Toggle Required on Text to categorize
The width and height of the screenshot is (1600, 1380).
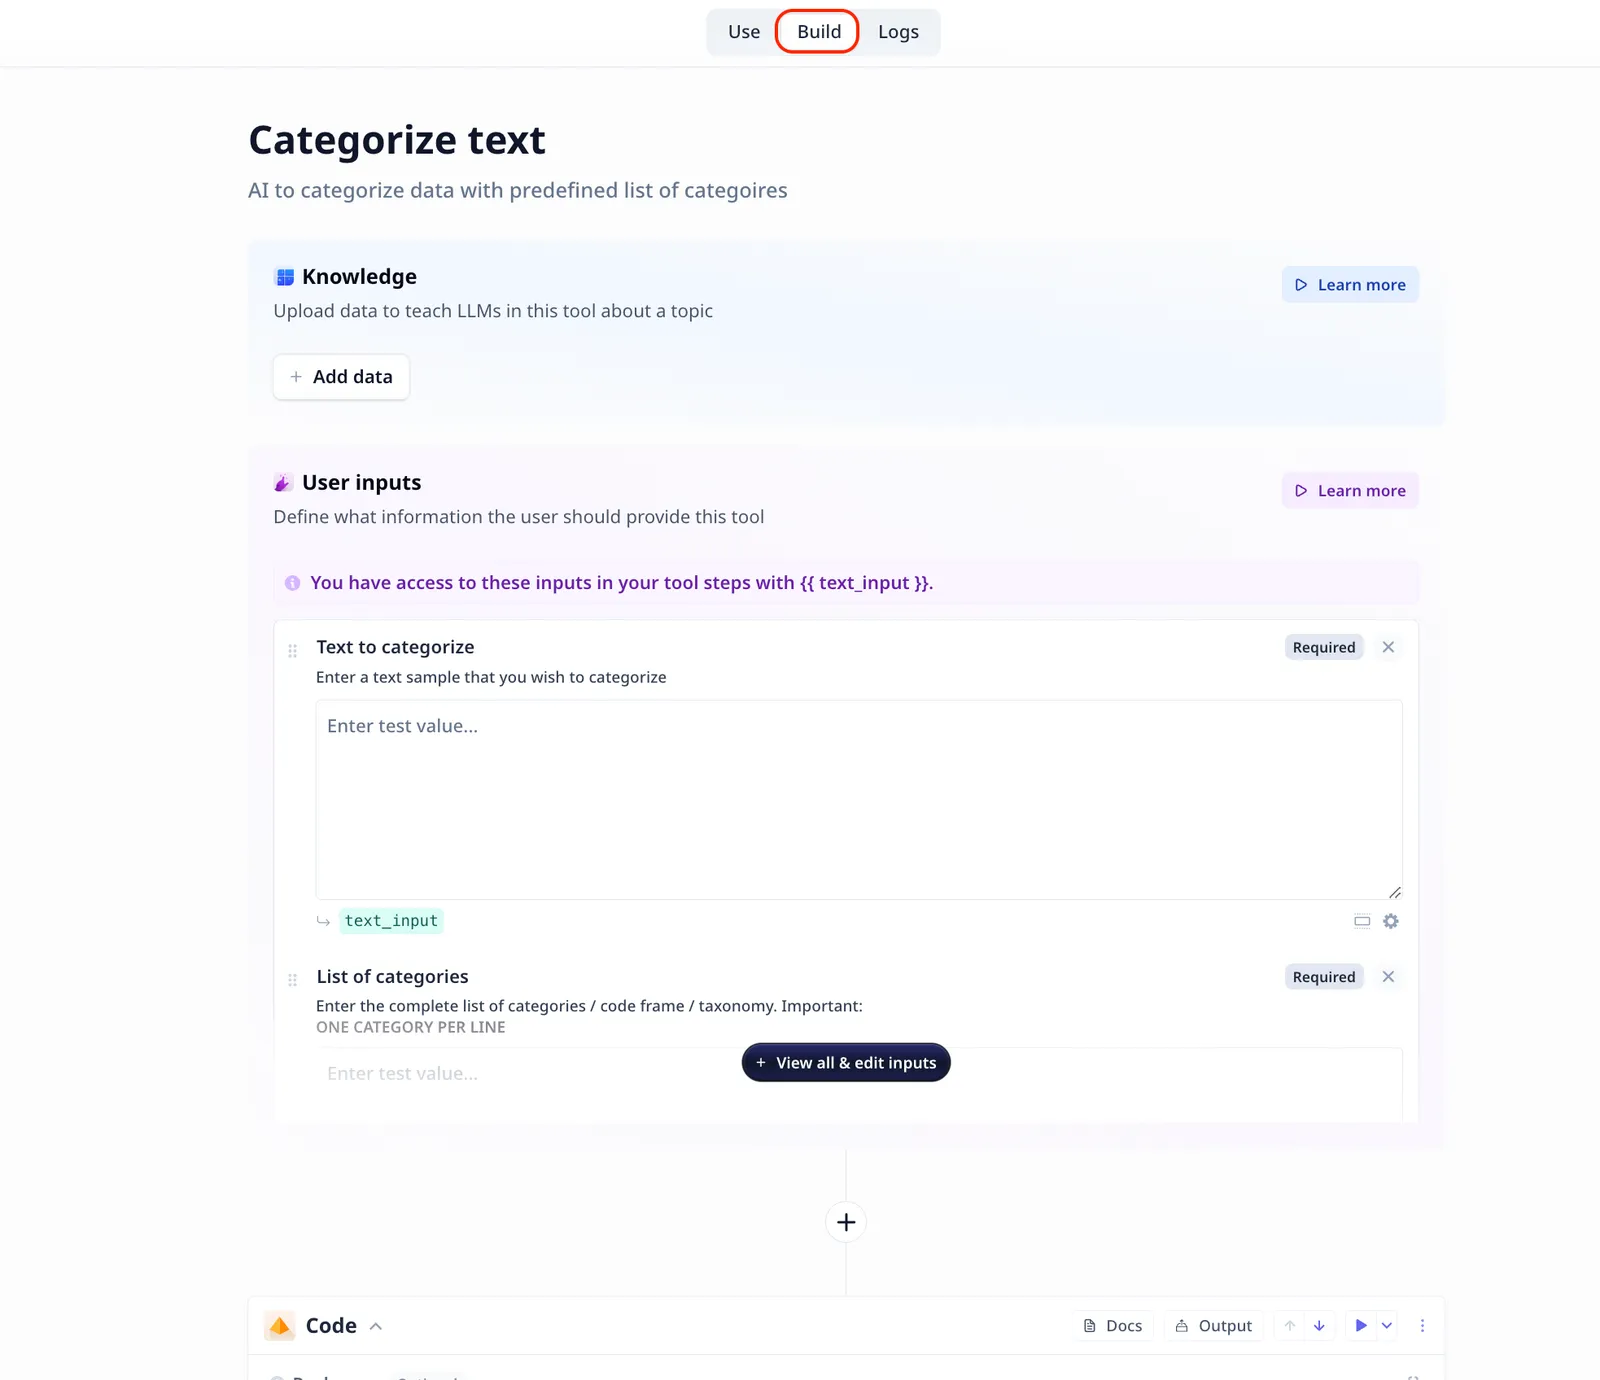(x=1324, y=647)
